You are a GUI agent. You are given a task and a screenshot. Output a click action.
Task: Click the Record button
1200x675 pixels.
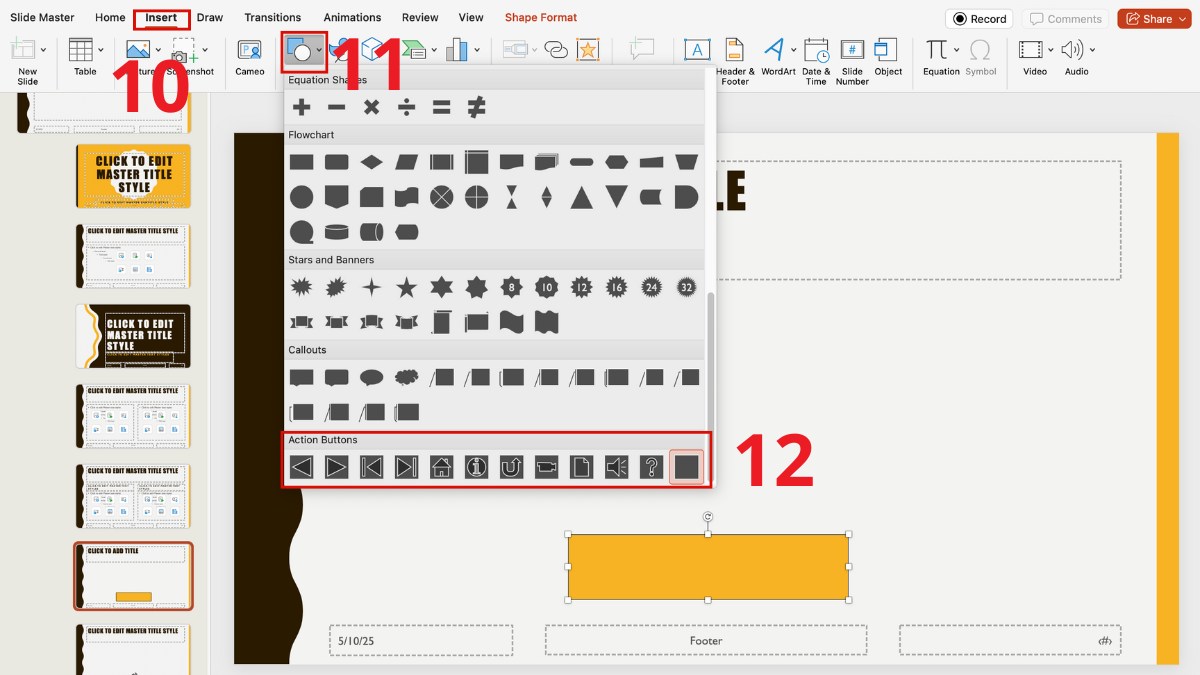click(979, 19)
